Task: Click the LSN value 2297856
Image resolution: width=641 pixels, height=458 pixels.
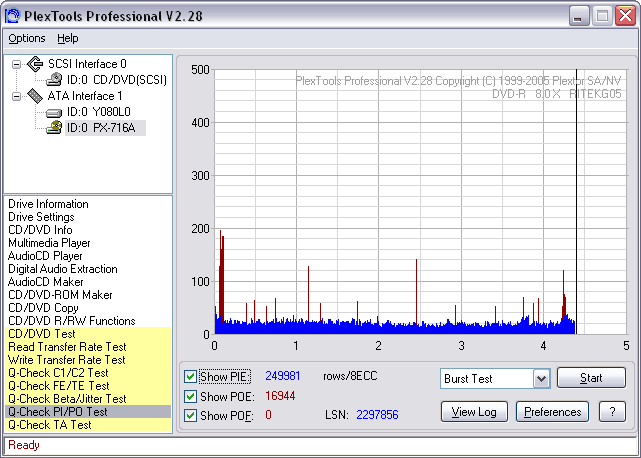Action: click(x=377, y=415)
